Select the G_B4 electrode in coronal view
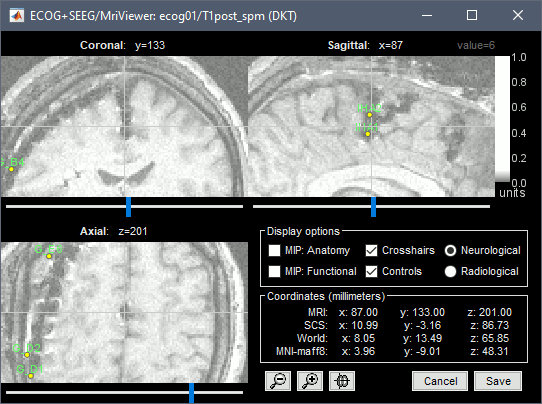 11,169
